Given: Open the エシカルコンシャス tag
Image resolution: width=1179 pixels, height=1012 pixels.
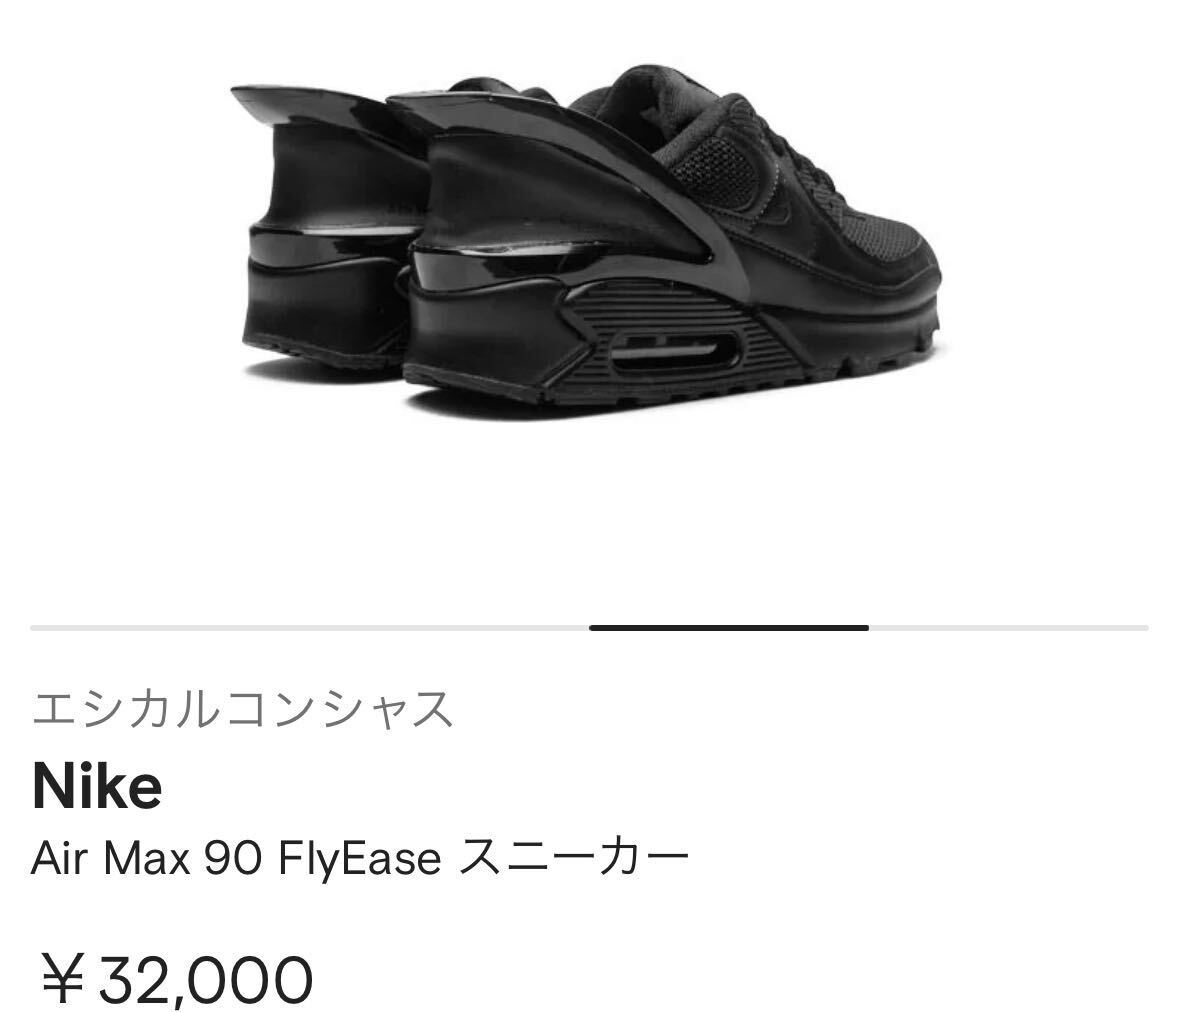Looking at the screenshot, I should [x=242, y=710].
